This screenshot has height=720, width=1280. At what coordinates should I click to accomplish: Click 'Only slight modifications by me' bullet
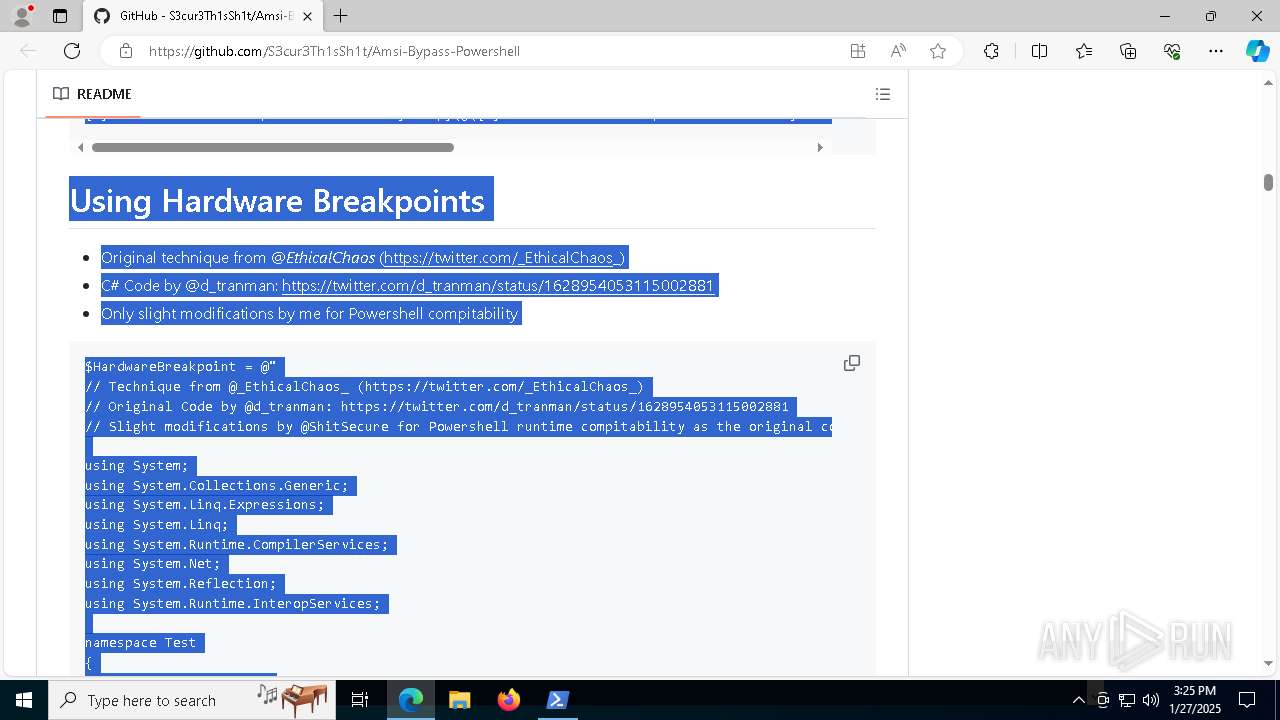pyautogui.click(x=310, y=314)
